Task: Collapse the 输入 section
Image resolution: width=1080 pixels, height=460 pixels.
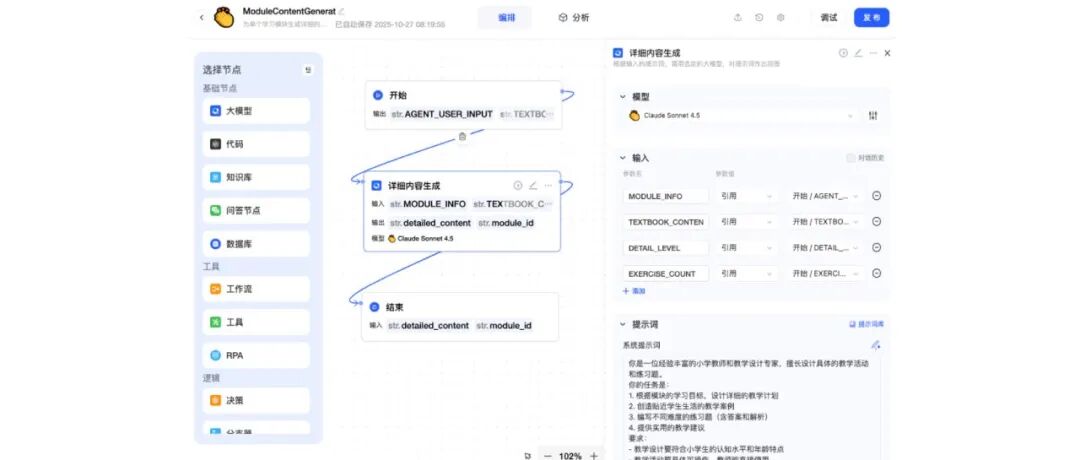Action: pos(623,158)
